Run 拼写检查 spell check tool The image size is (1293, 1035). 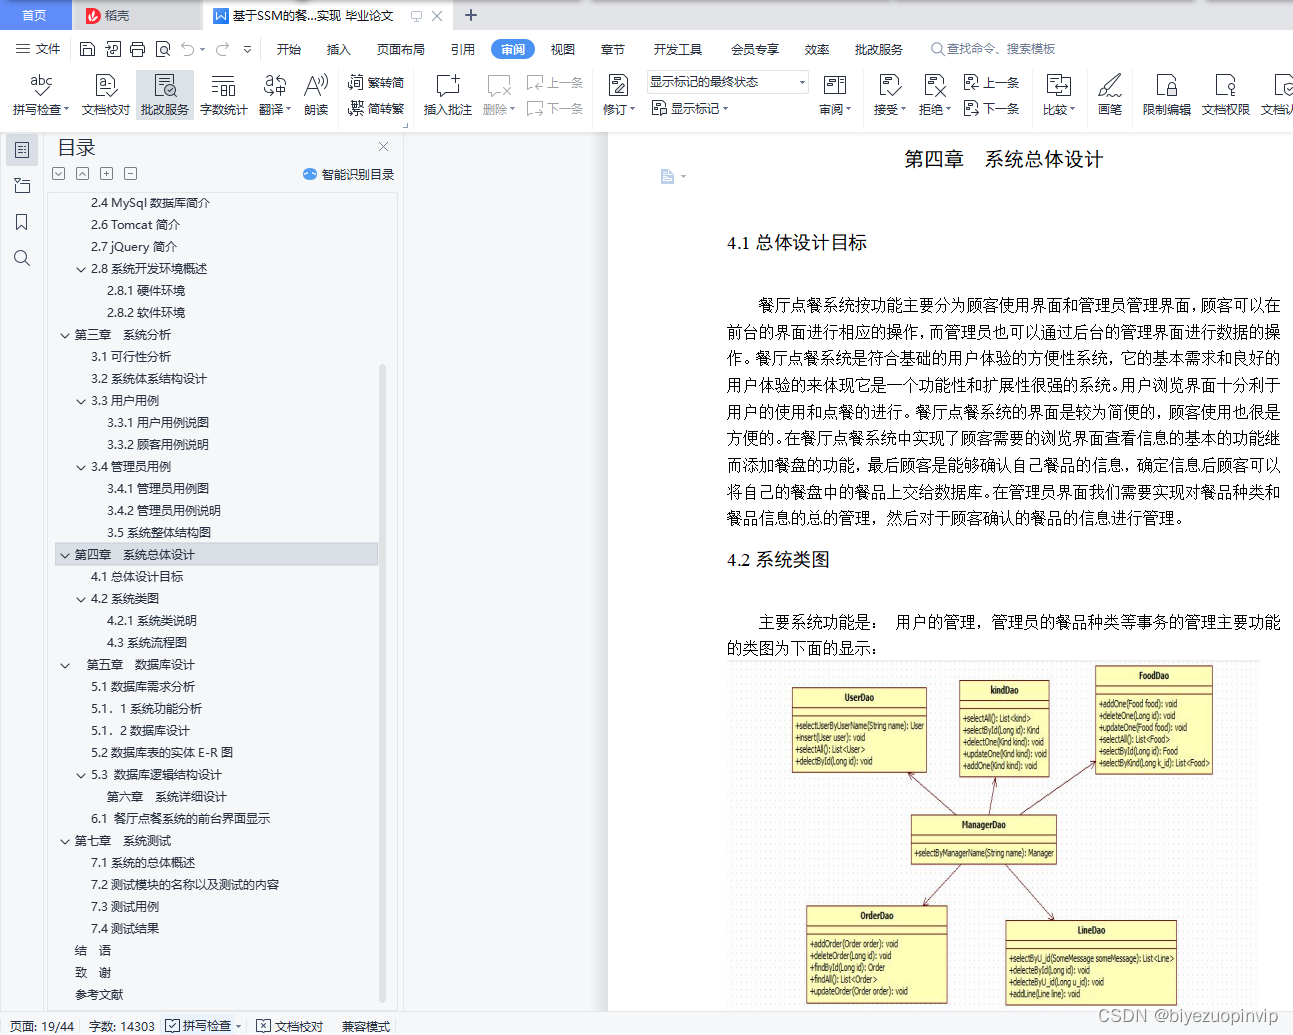(41, 95)
